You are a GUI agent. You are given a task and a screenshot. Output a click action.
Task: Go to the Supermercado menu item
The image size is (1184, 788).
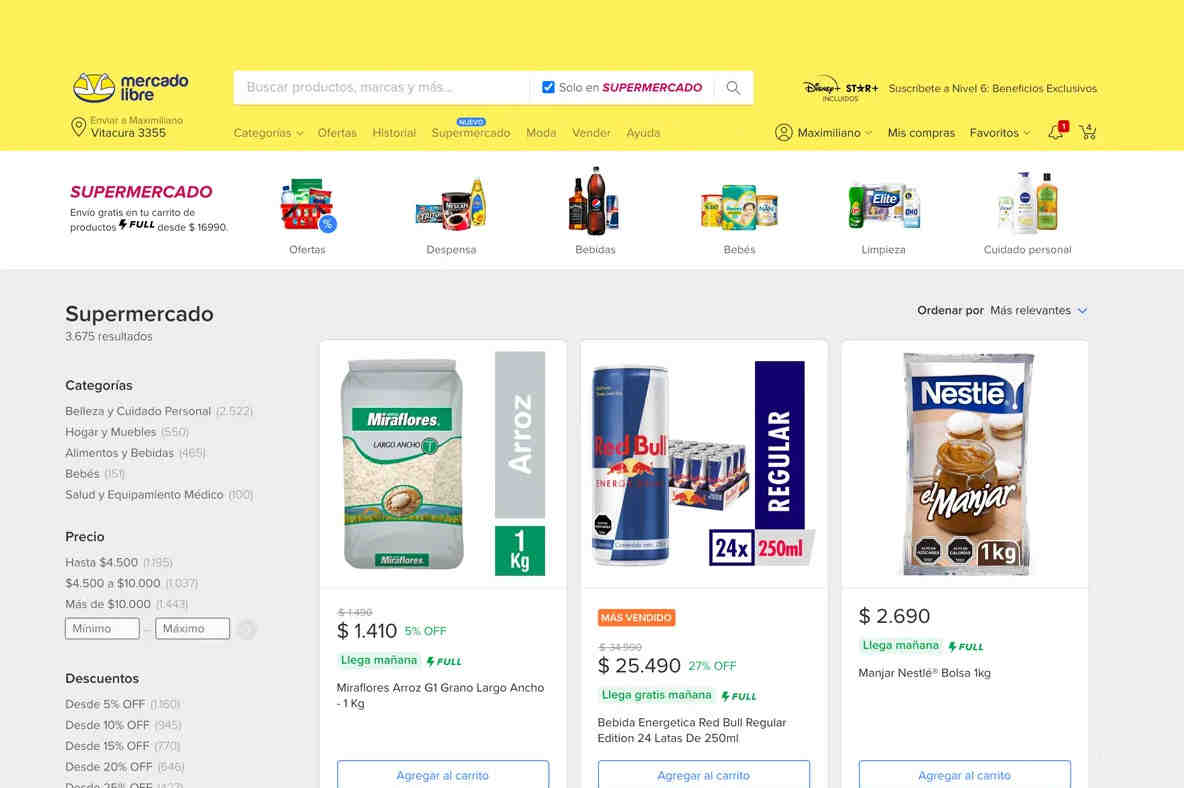click(x=470, y=133)
